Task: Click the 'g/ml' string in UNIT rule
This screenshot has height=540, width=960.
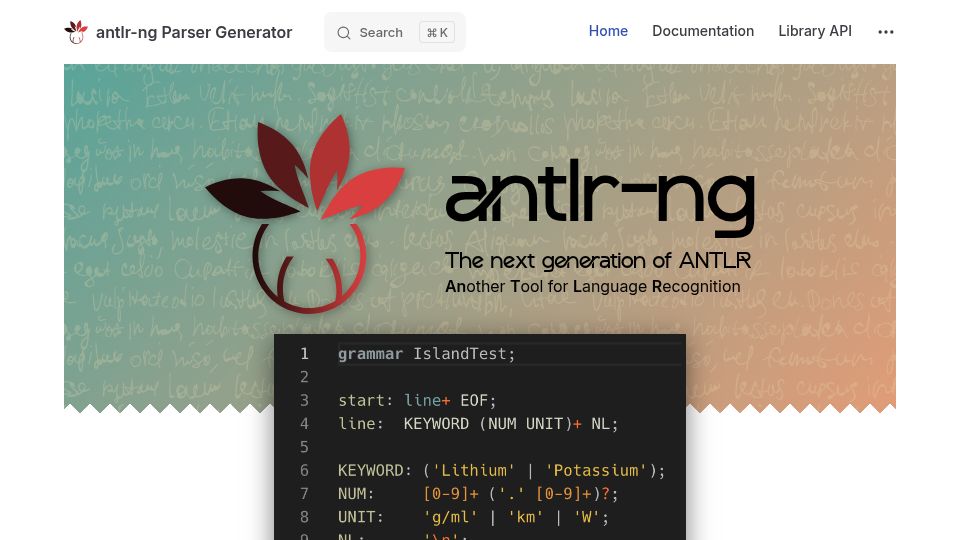Action: (451, 517)
